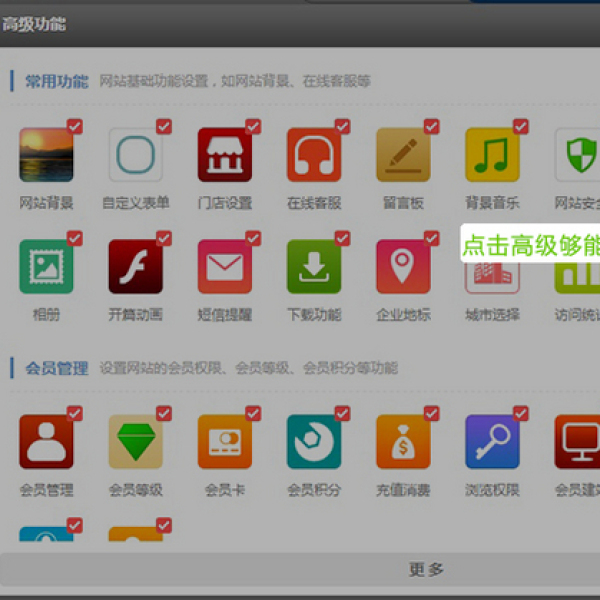This screenshot has width=600, height=600.
Task: Open the monitor icon after 浏览权限
Action: click(577, 442)
